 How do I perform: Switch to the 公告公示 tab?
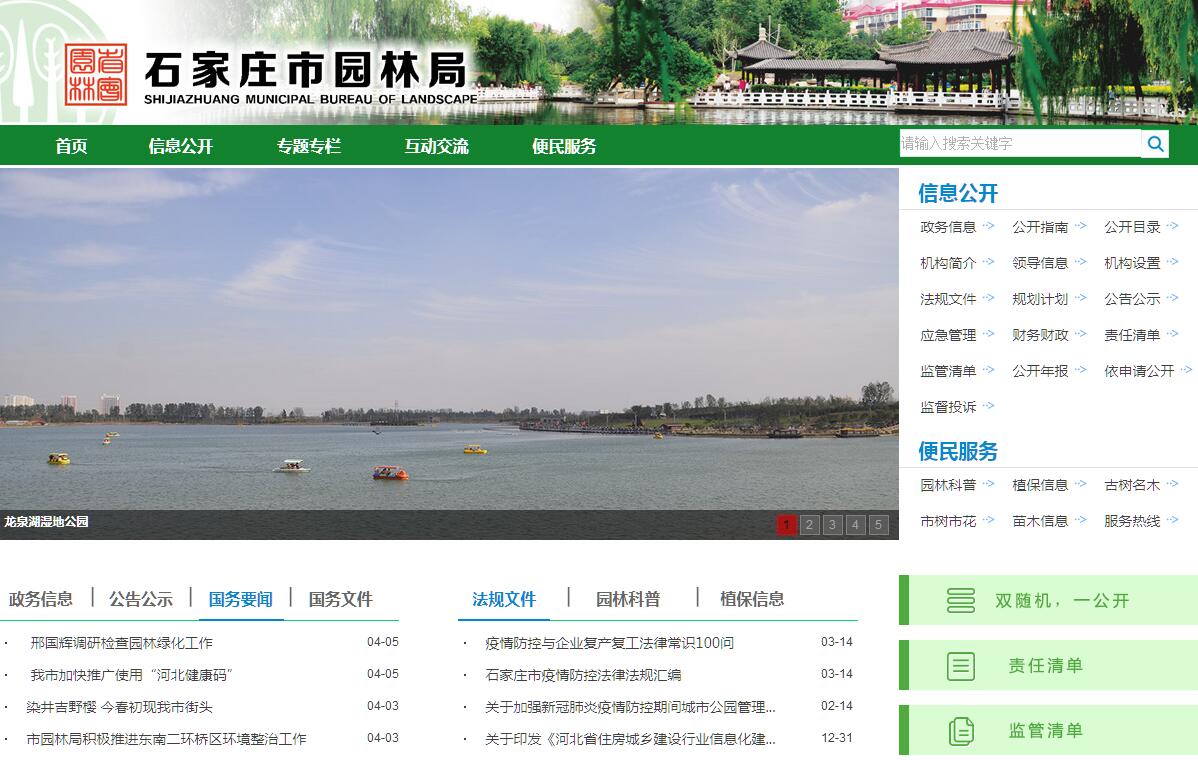[x=141, y=599]
